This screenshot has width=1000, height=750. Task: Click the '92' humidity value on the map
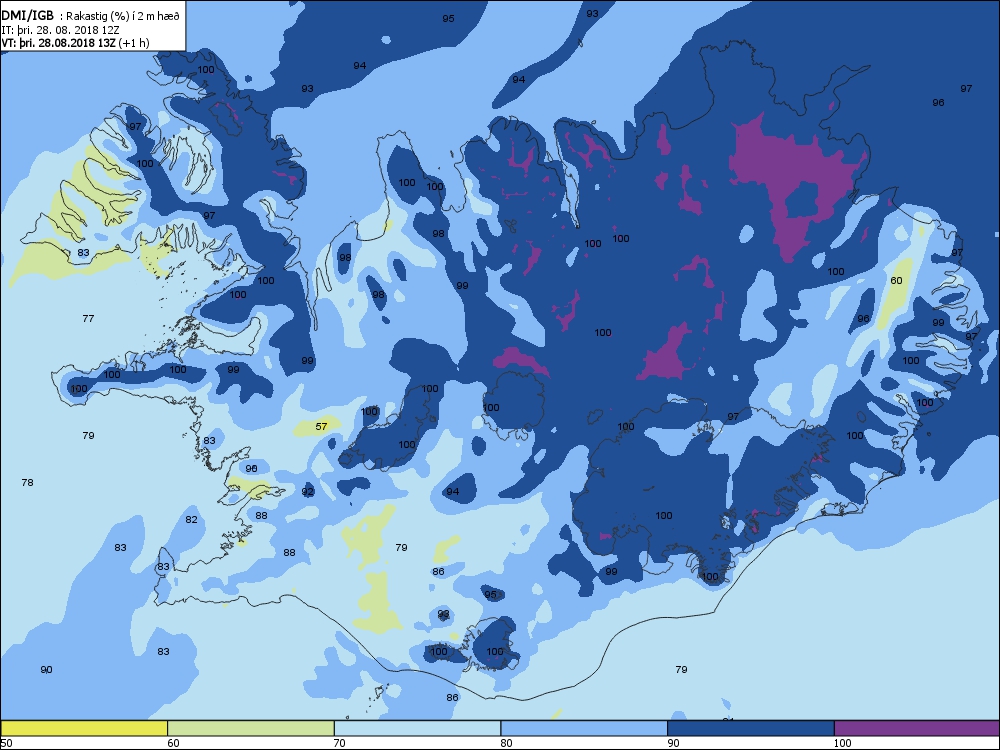click(x=307, y=491)
